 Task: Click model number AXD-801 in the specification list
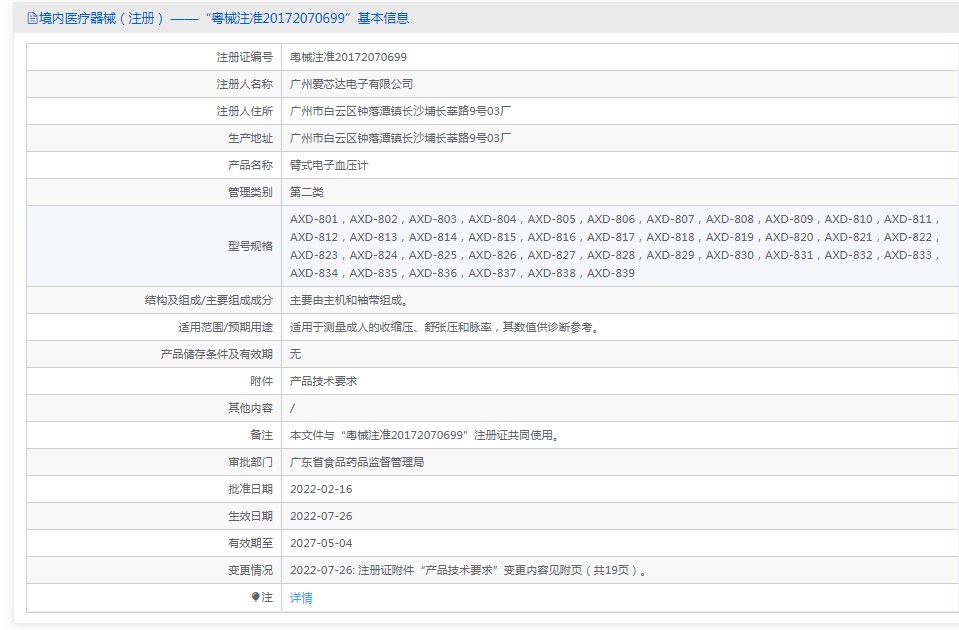pos(314,219)
